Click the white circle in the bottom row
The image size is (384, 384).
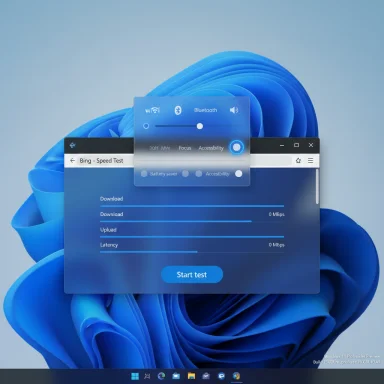(239, 174)
